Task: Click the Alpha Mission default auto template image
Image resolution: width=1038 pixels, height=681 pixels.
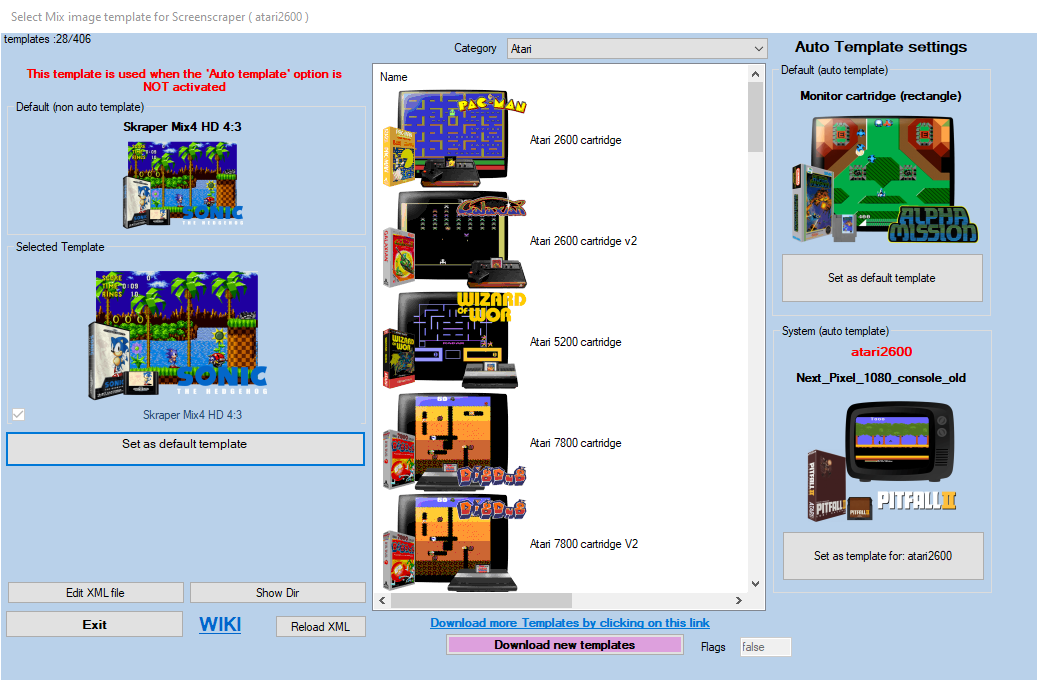Action: click(882, 178)
